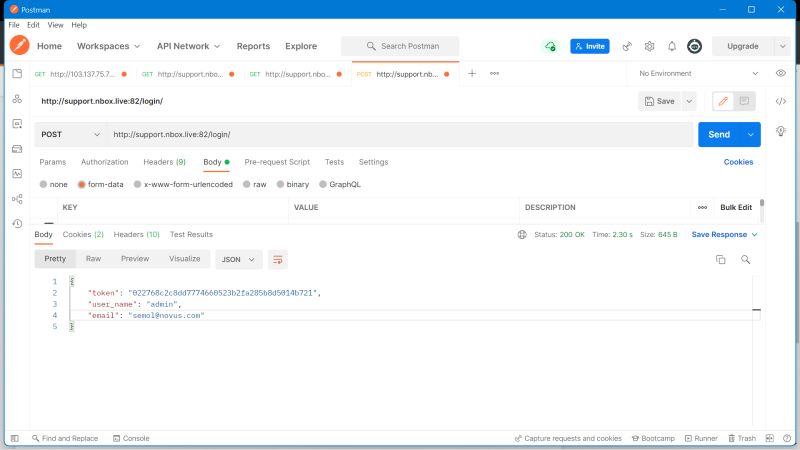Open the response Cookies (2) tab

coord(83,235)
